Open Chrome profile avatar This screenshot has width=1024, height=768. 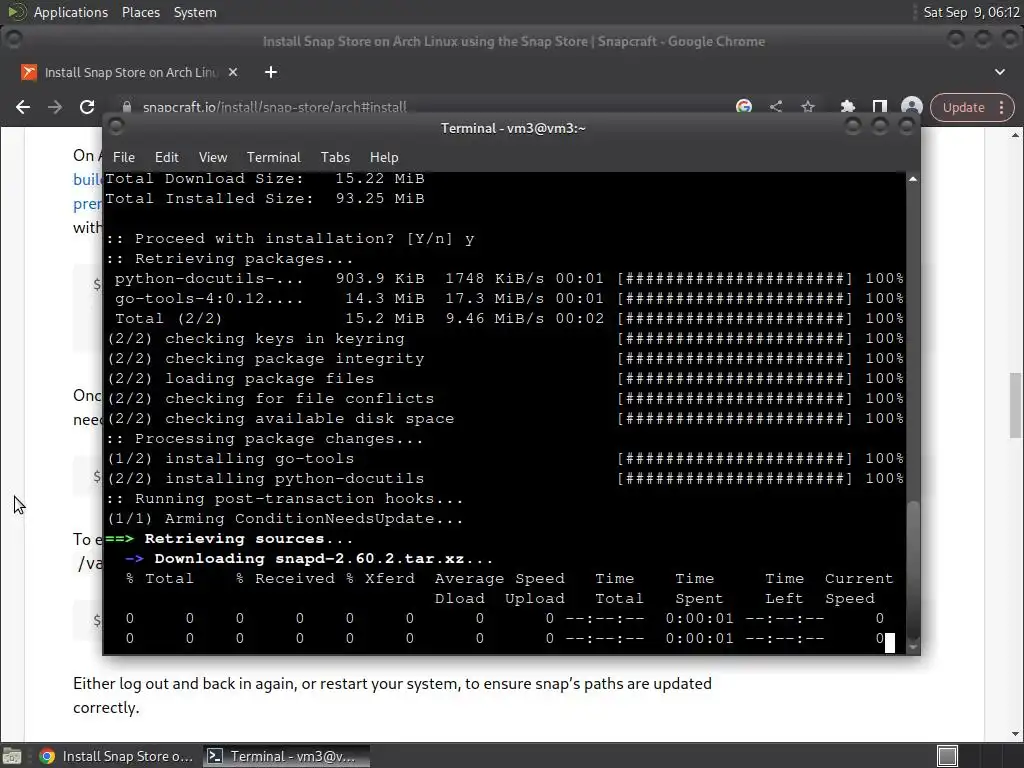coord(912,107)
